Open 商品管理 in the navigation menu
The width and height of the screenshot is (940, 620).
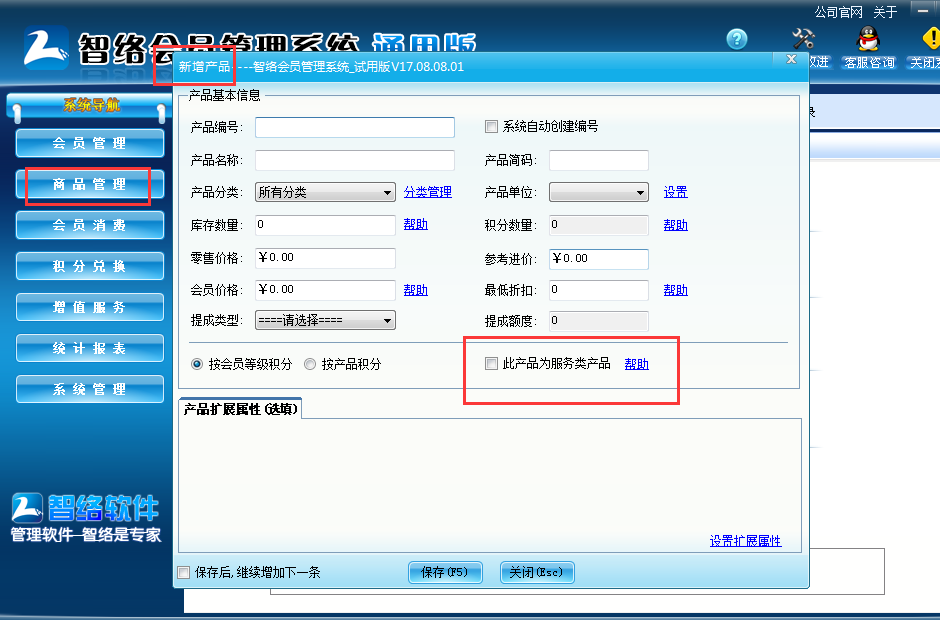point(90,184)
